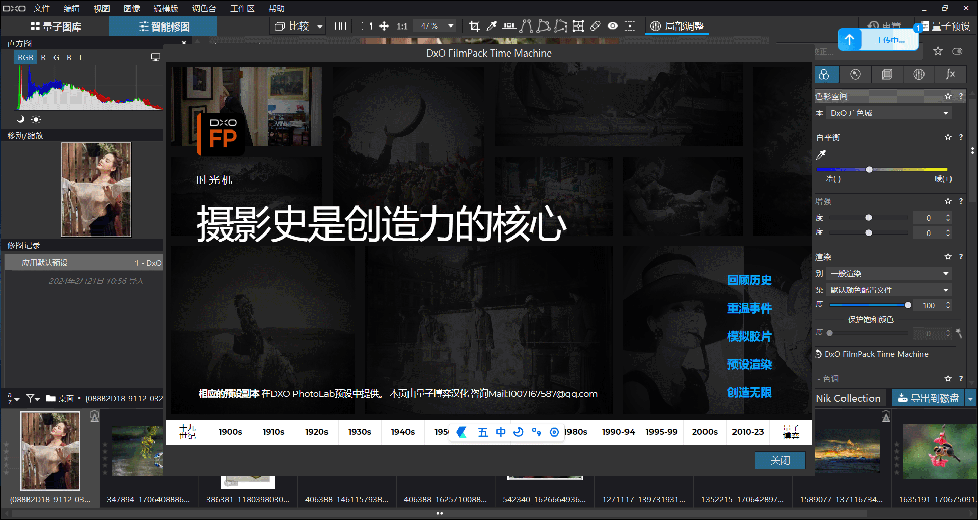Screen dimensions: 978x520
Task: Select G channel in histogram
Action: tap(56, 57)
